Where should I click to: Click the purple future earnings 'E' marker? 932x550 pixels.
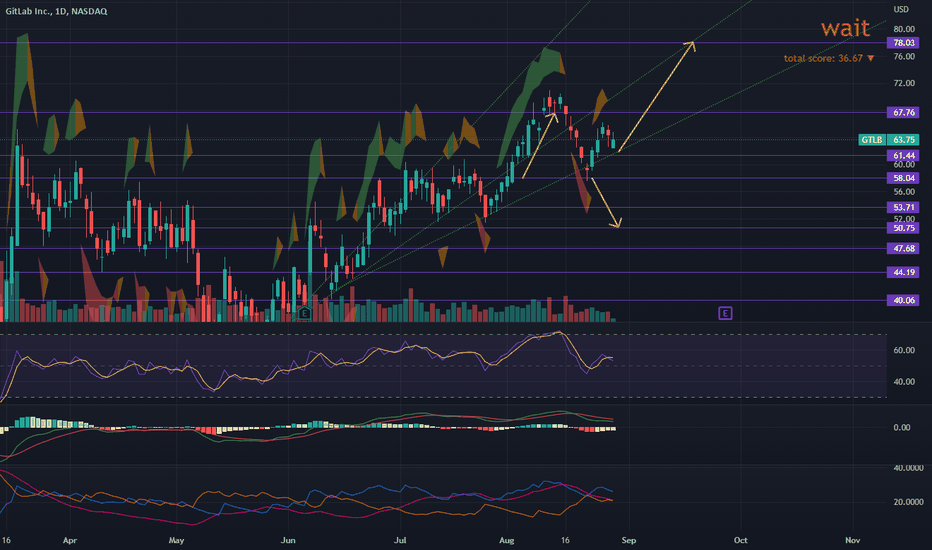pyautogui.click(x=725, y=313)
